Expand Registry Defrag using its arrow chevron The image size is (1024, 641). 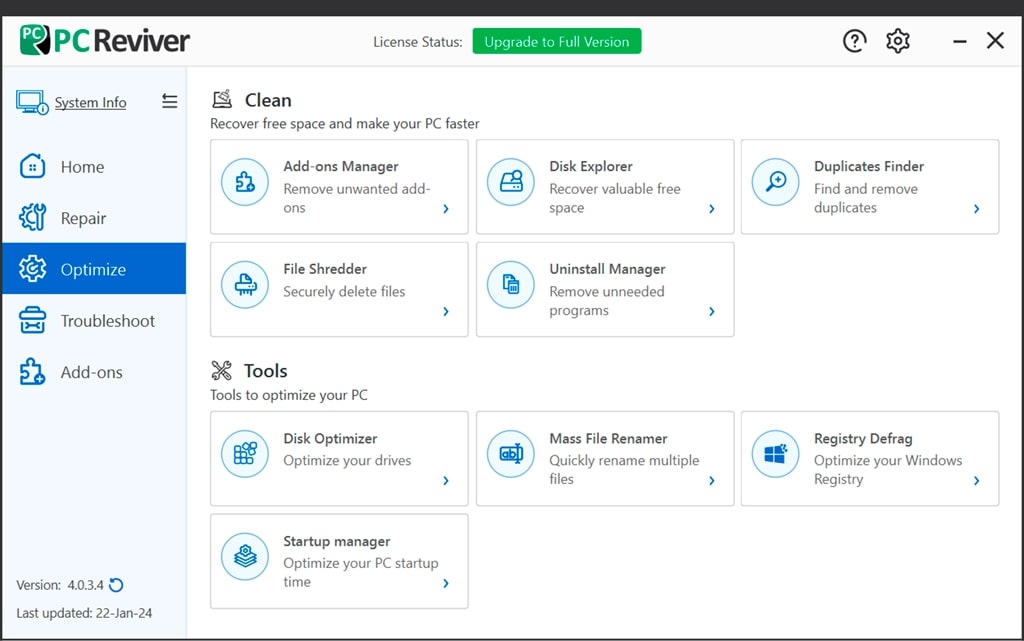976,481
